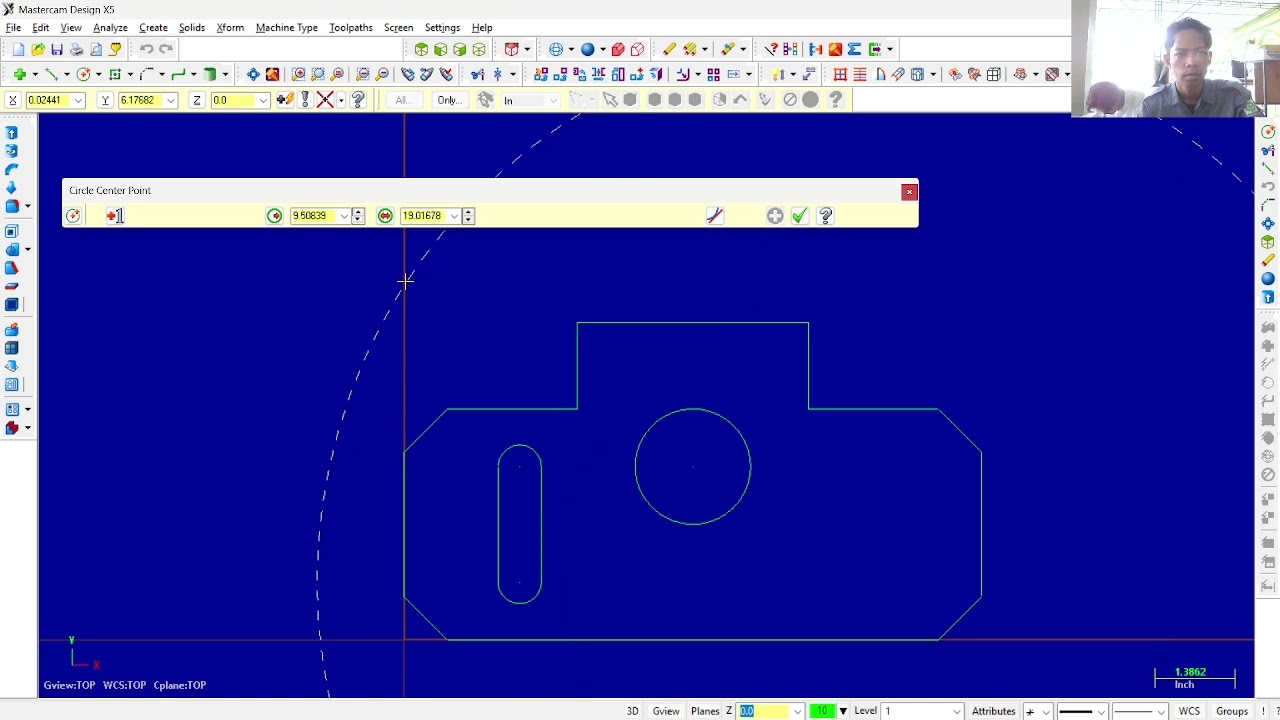Screen dimensions: 1280x720
Task: Click the Gview button in status bar
Action: coord(666,711)
